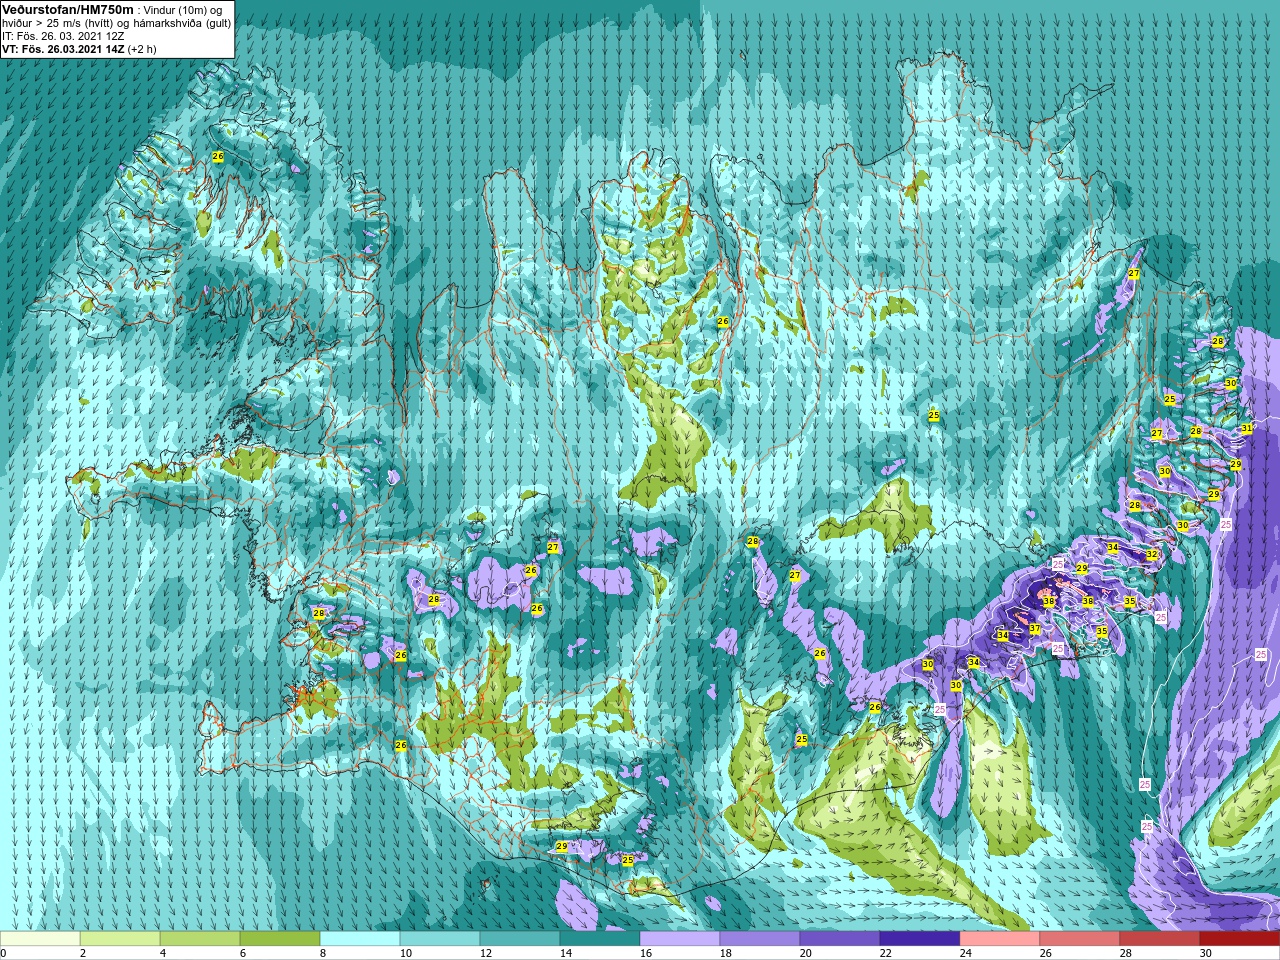Pick the 4–6 m/s green legend swatch
The width and height of the screenshot is (1280, 960).
click(x=200, y=939)
